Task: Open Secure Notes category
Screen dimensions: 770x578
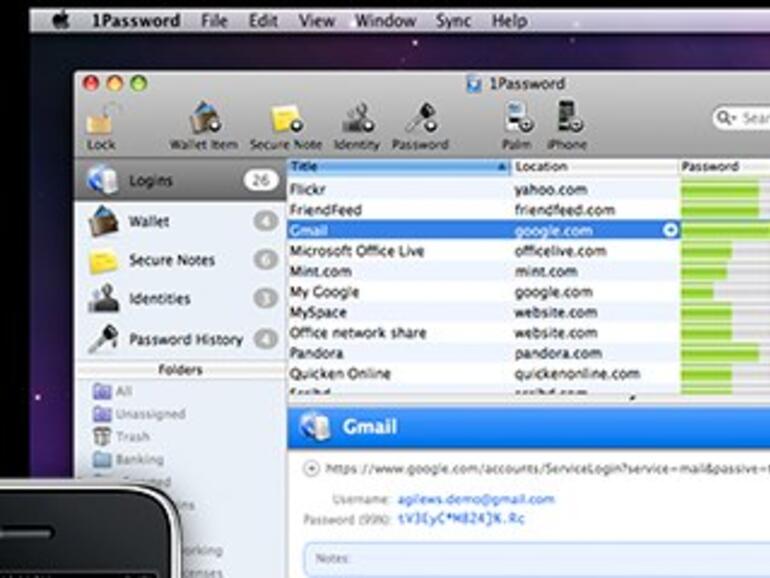Action: pos(180,259)
